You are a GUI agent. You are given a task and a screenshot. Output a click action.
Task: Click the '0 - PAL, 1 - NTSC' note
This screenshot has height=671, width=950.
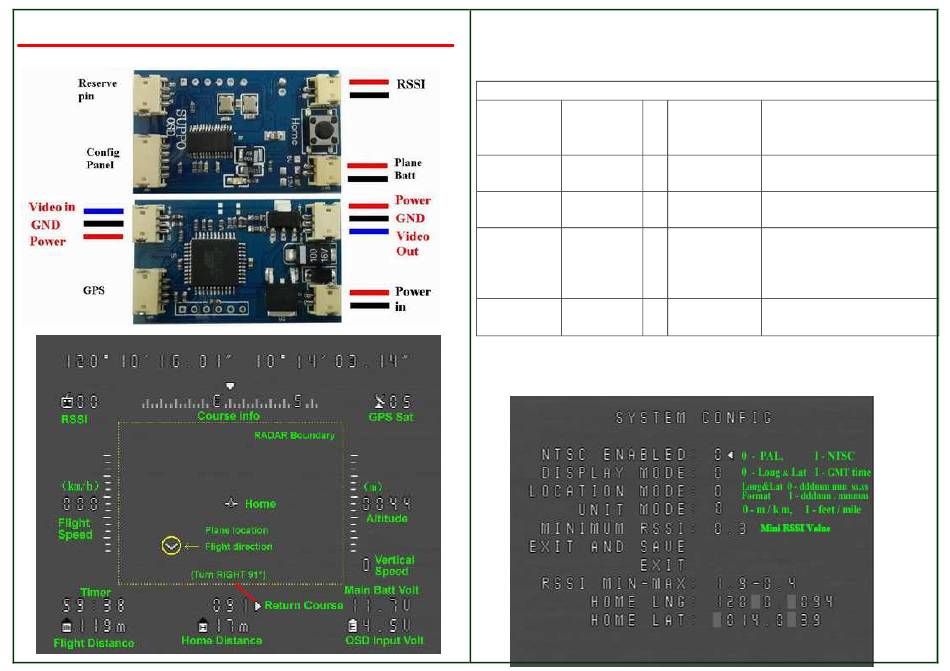798,455
